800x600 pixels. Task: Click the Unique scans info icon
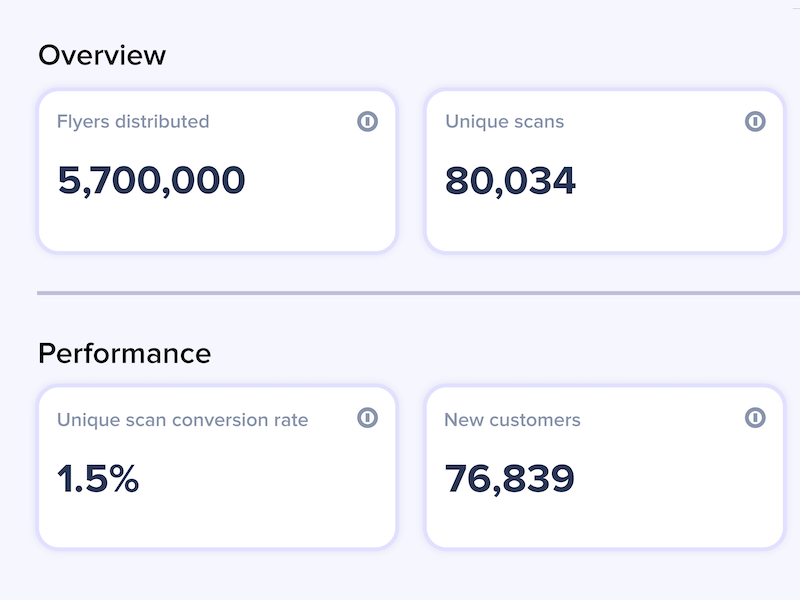(x=755, y=121)
